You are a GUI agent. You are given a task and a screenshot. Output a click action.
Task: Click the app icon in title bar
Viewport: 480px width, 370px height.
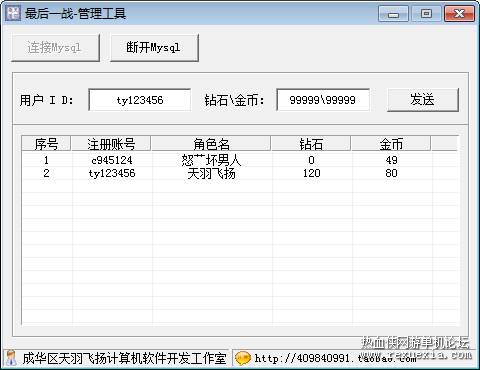(x=14, y=13)
